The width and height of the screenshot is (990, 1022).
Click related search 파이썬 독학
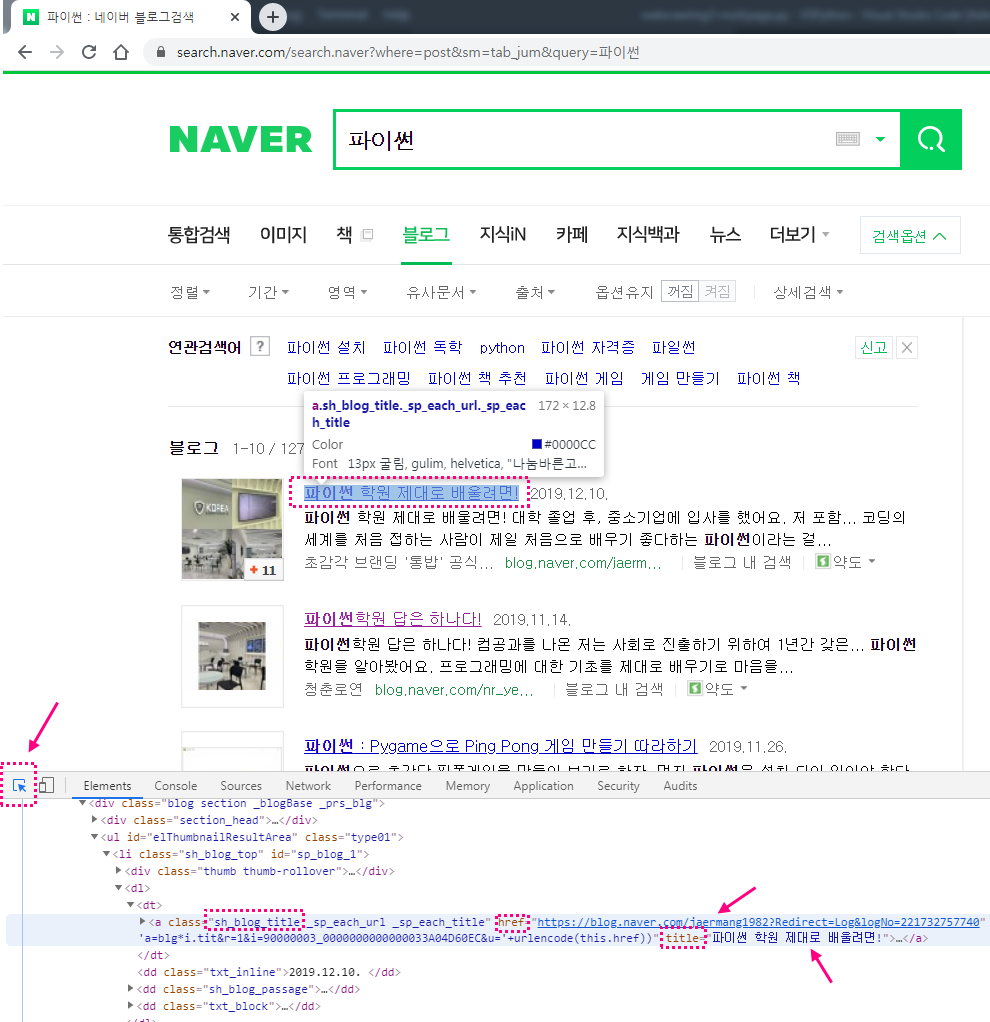[x=422, y=347]
